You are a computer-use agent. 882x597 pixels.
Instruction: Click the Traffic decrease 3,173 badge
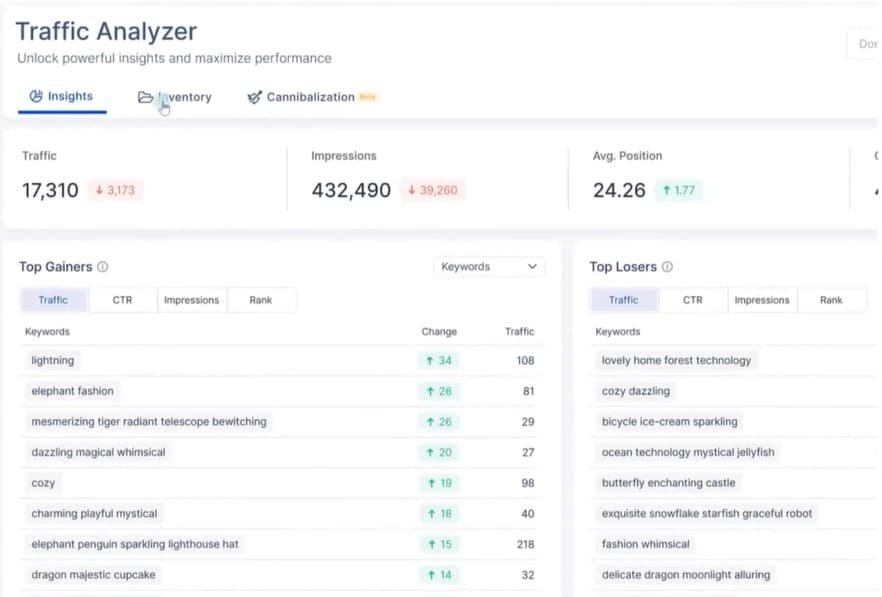tap(115, 190)
